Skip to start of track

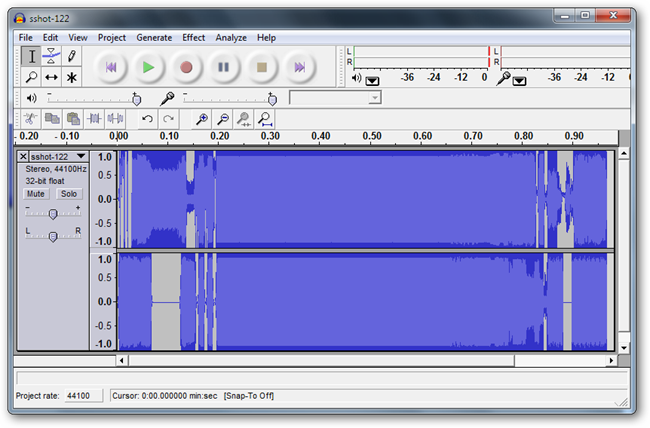(111, 67)
